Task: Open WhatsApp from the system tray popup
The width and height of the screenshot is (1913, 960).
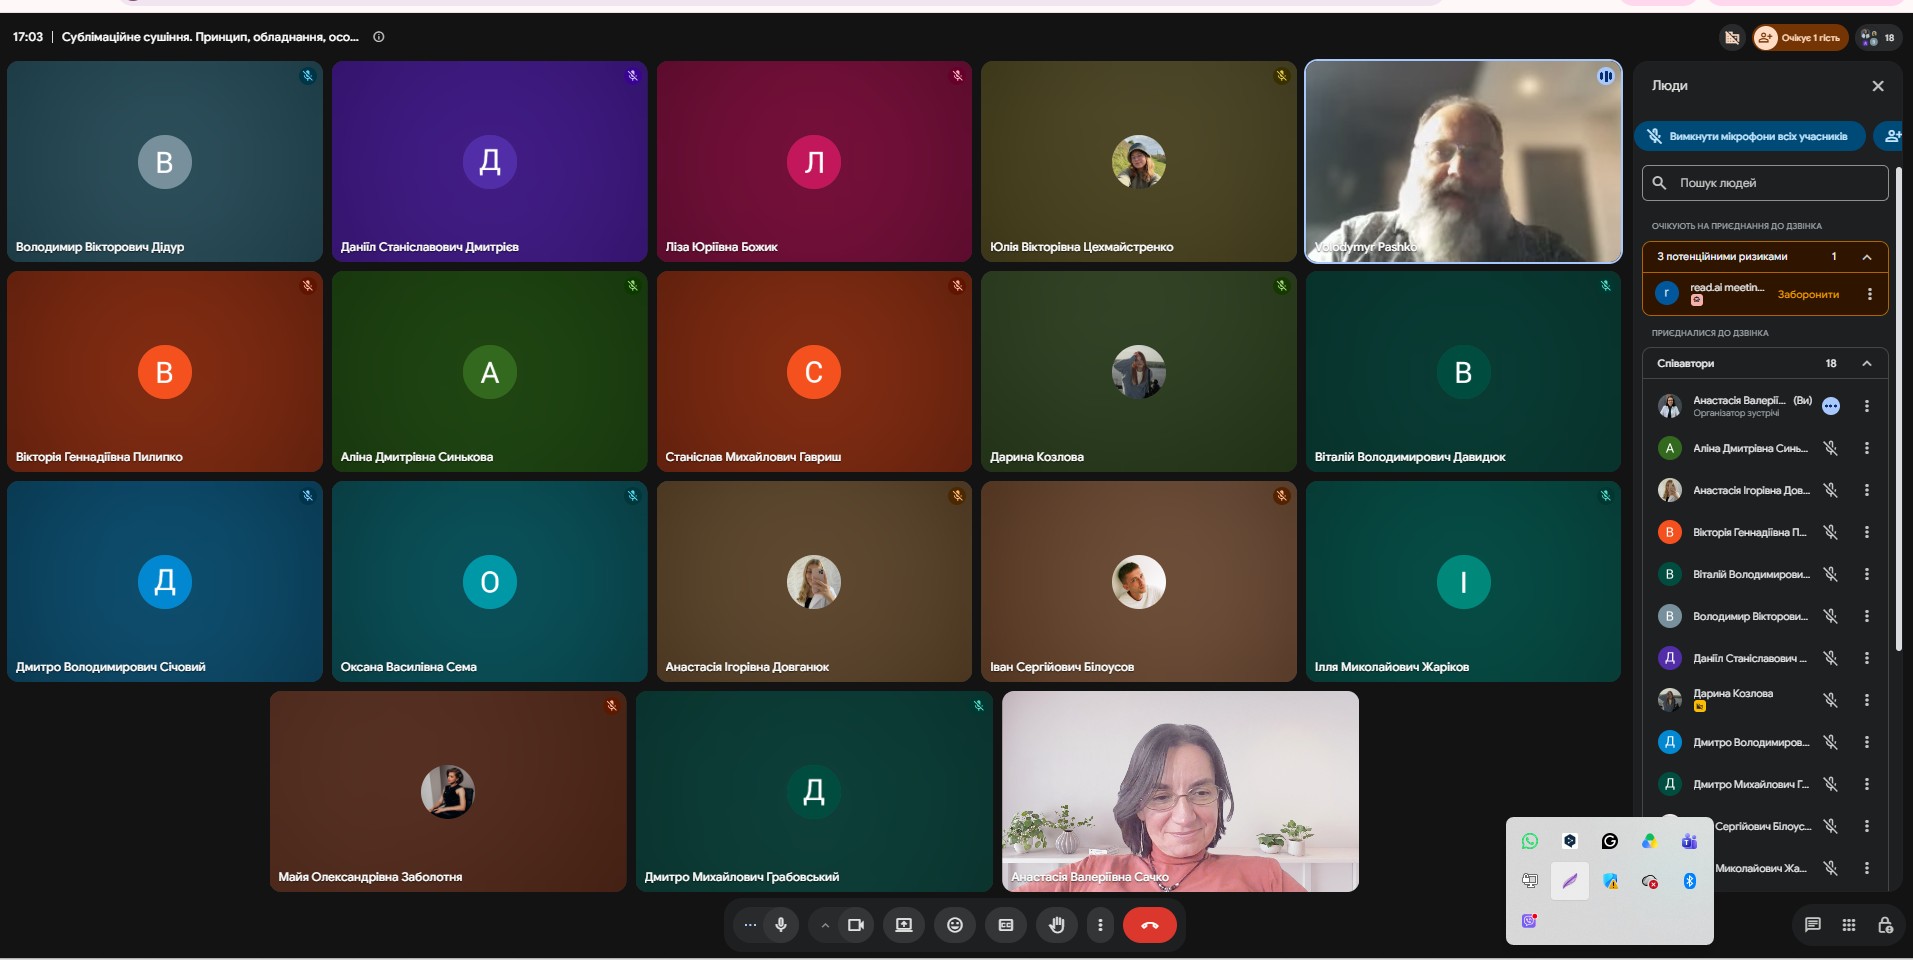Action: click(x=1530, y=841)
